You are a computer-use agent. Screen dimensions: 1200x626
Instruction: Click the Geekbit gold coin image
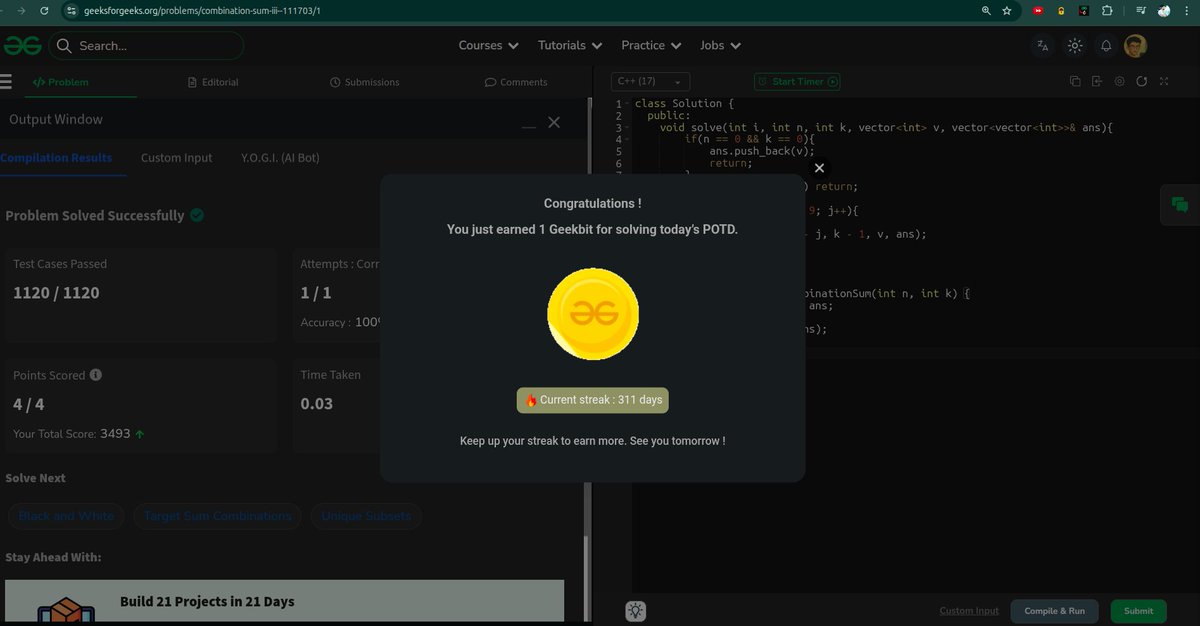point(592,314)
